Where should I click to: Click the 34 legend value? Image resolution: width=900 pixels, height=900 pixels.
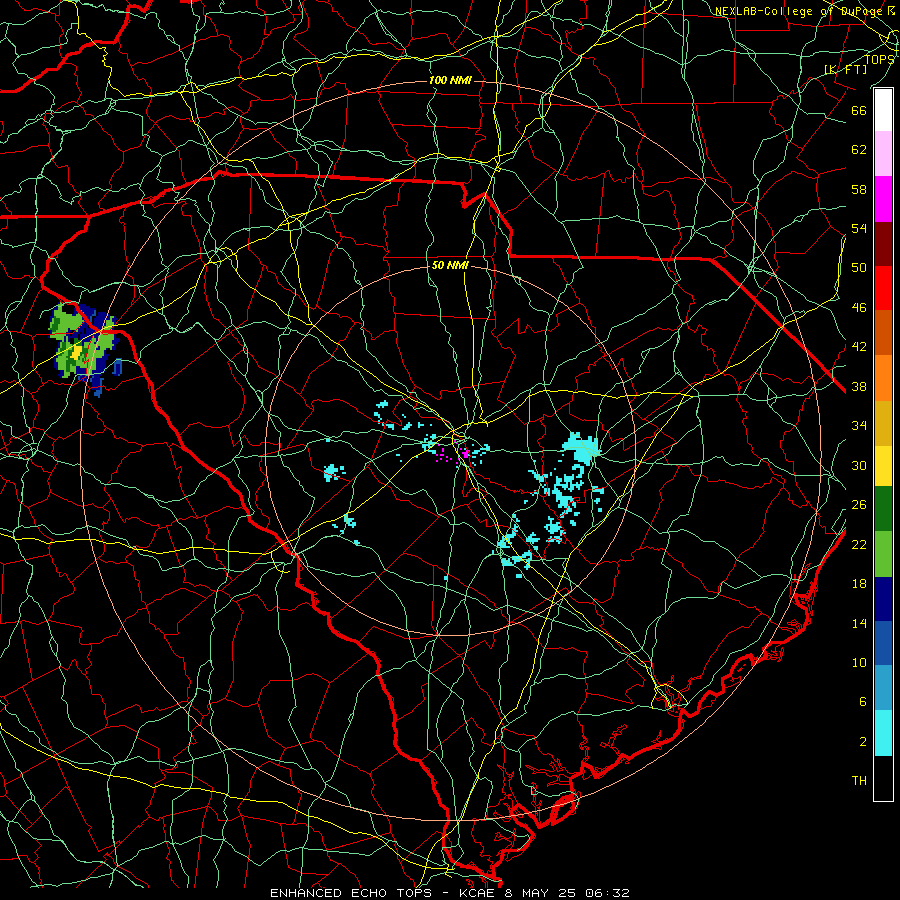pyautogui.click(x=859, y=425)
